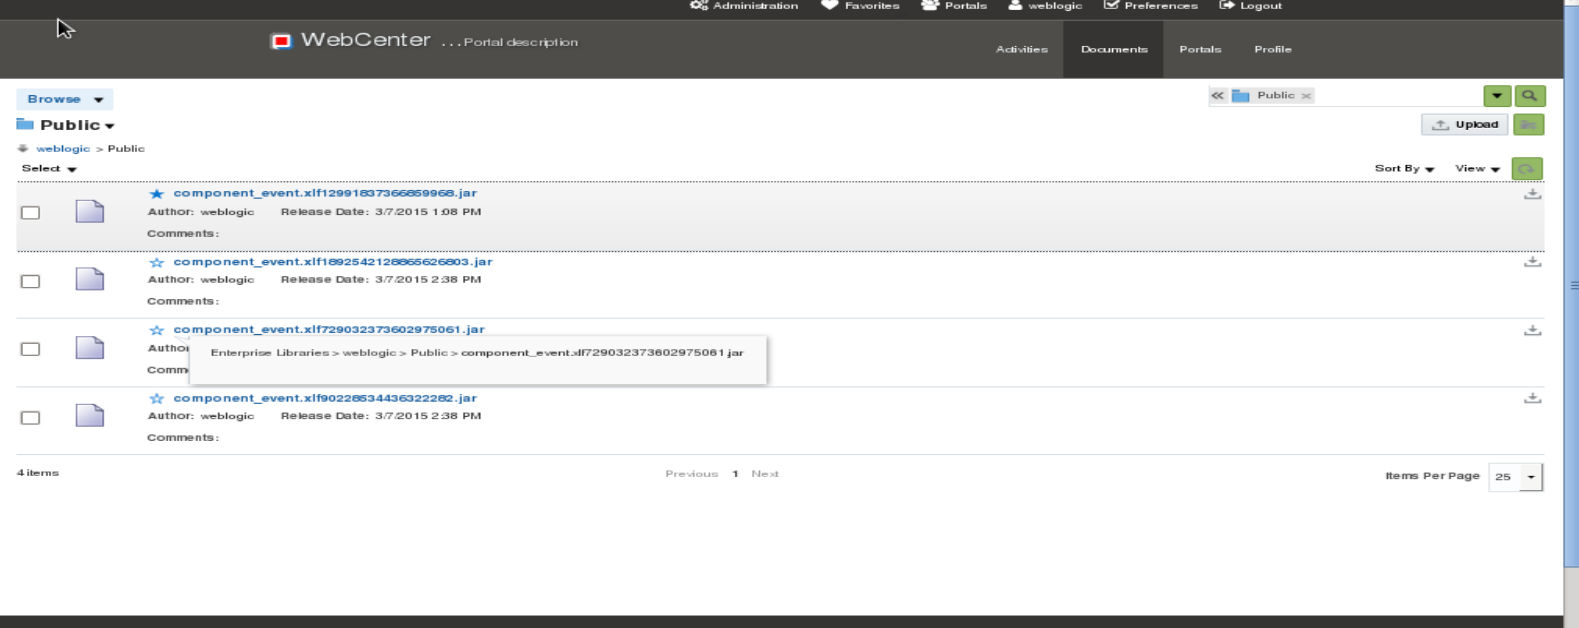This screenshot has width=1579, height=628.
Task: Refresh the document list with green icon
Action: [1527, 169]
